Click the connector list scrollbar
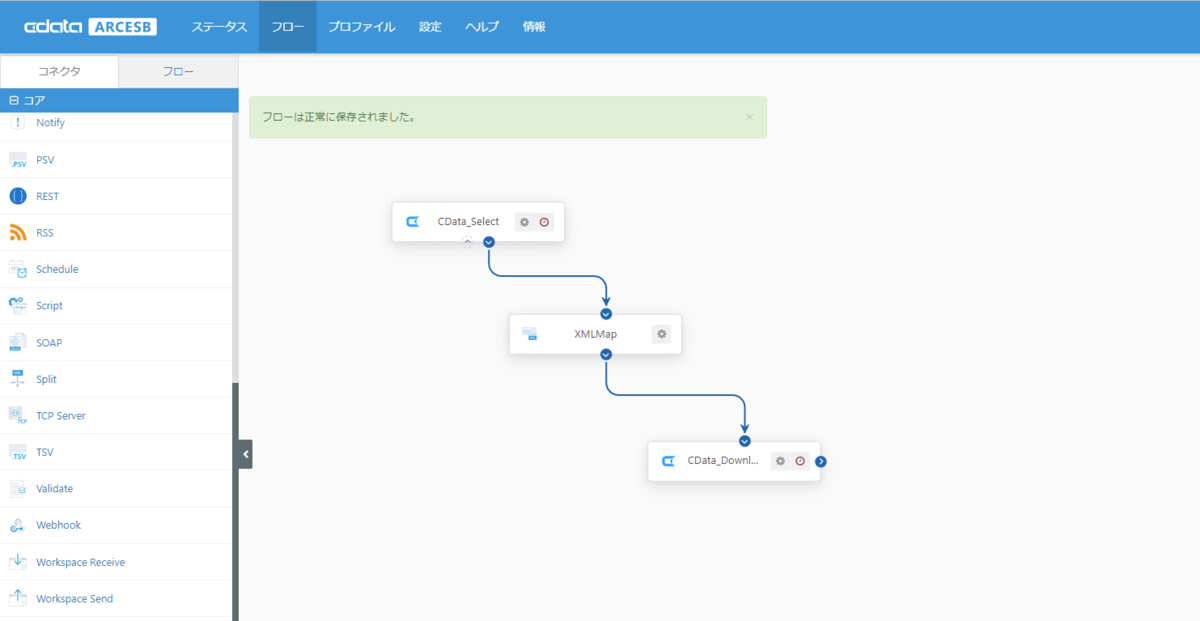 click(x=236, y=500)
